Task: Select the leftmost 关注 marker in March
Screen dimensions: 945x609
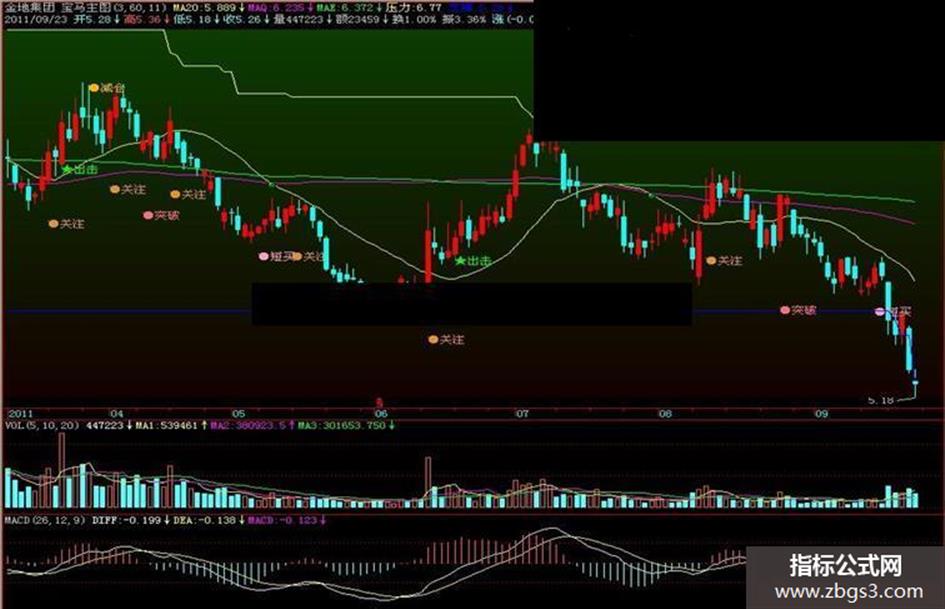Action: [66, 224]
